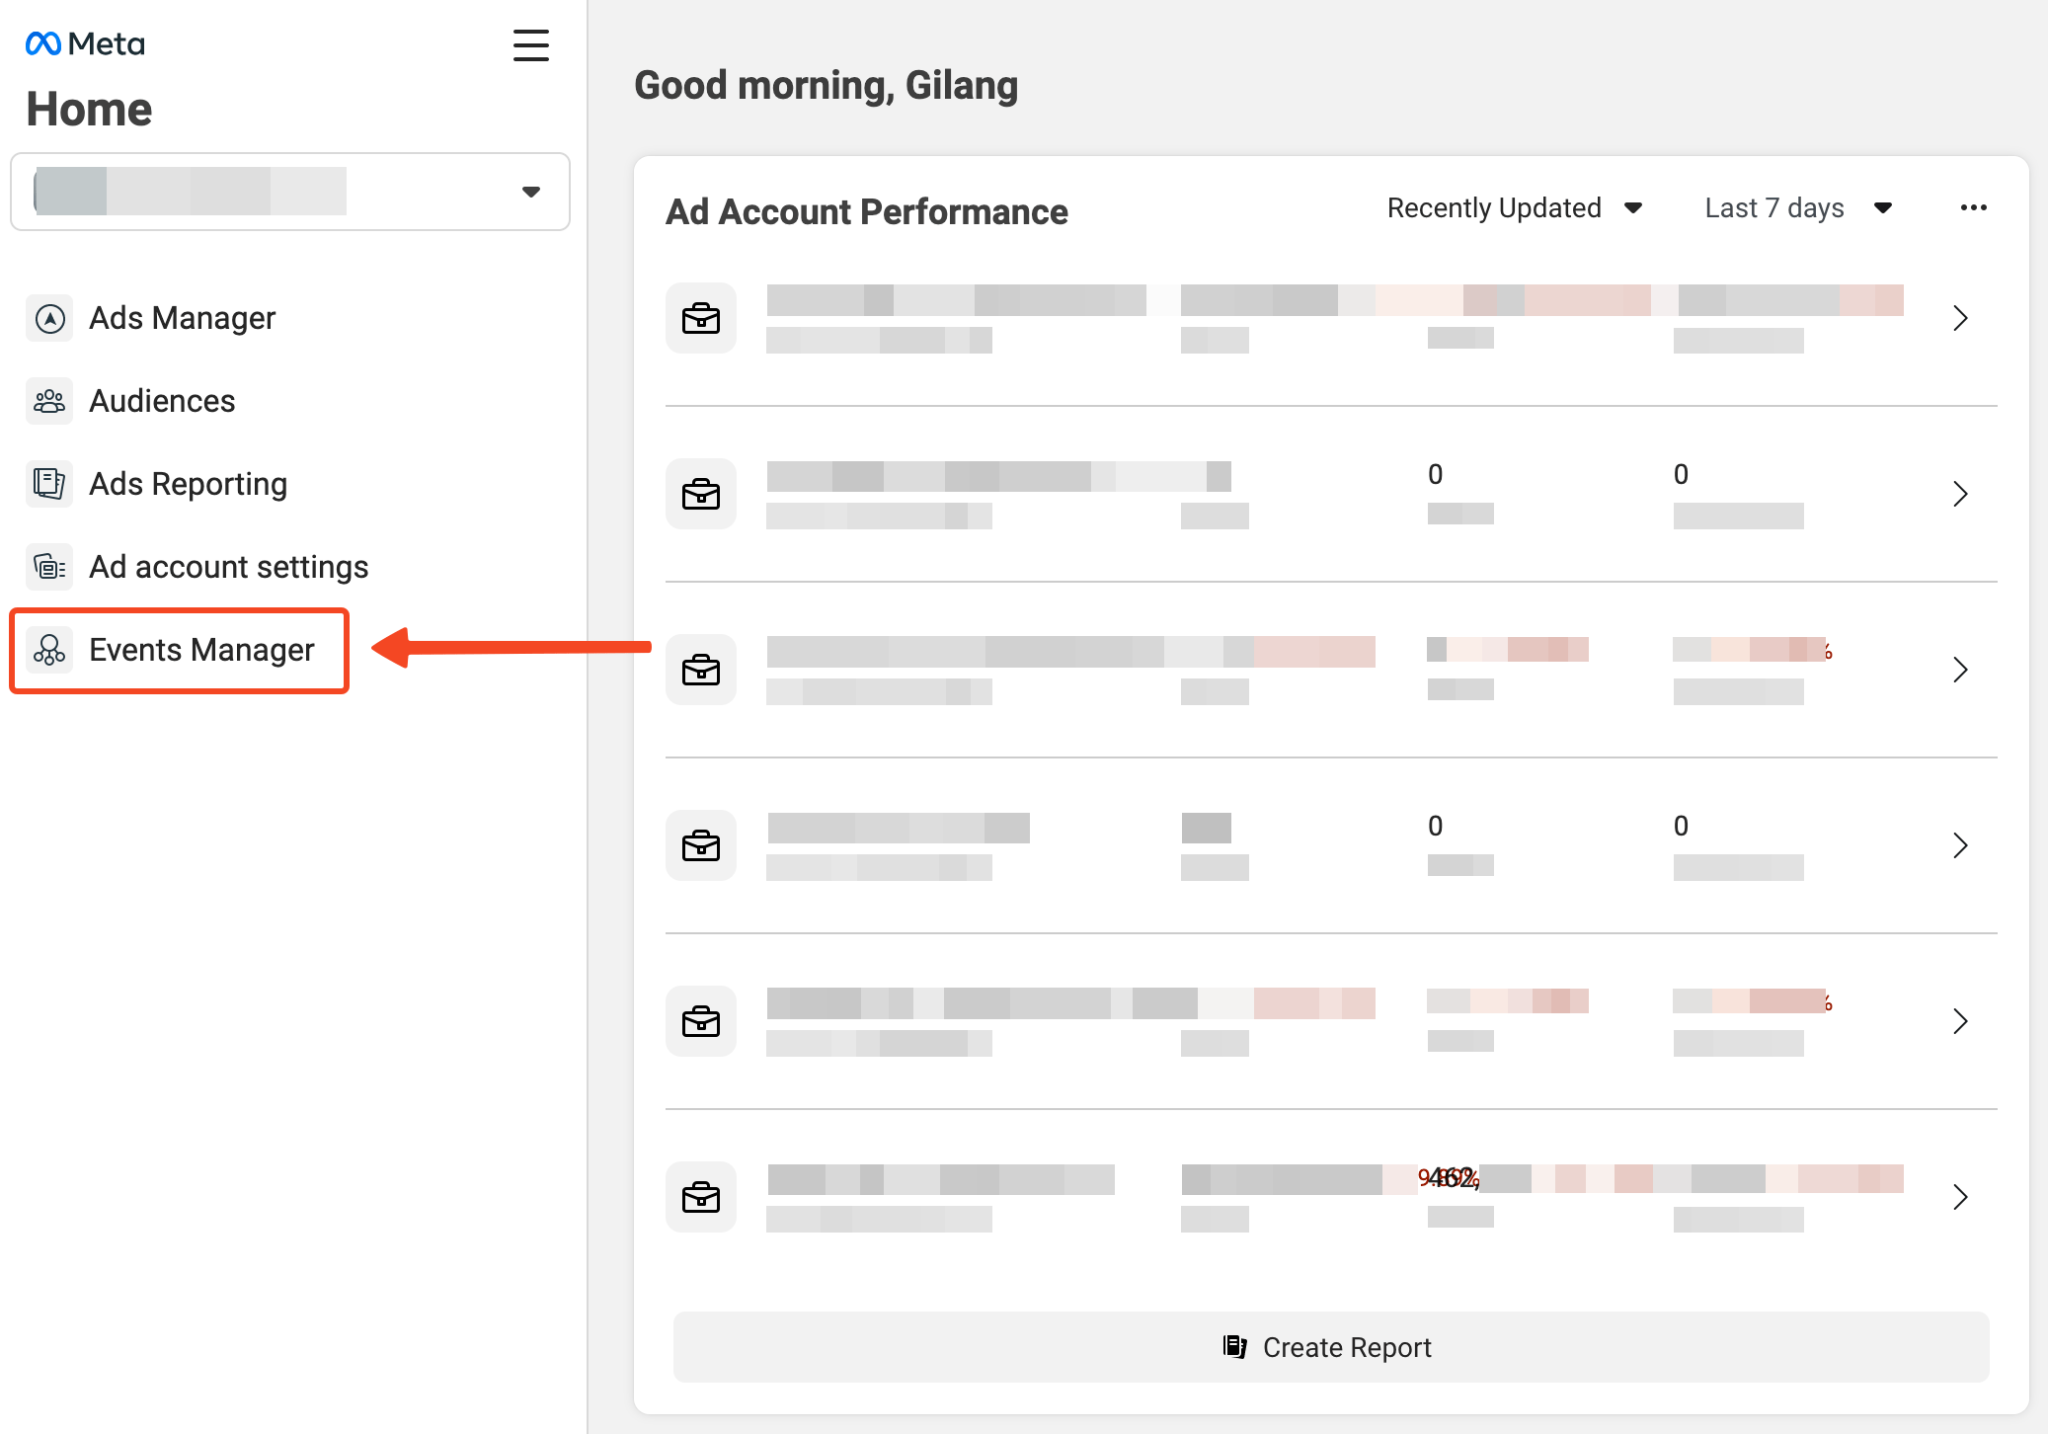2048x1434 pixels.
Task: Click the Meta logo
Action: coord(85,43)
